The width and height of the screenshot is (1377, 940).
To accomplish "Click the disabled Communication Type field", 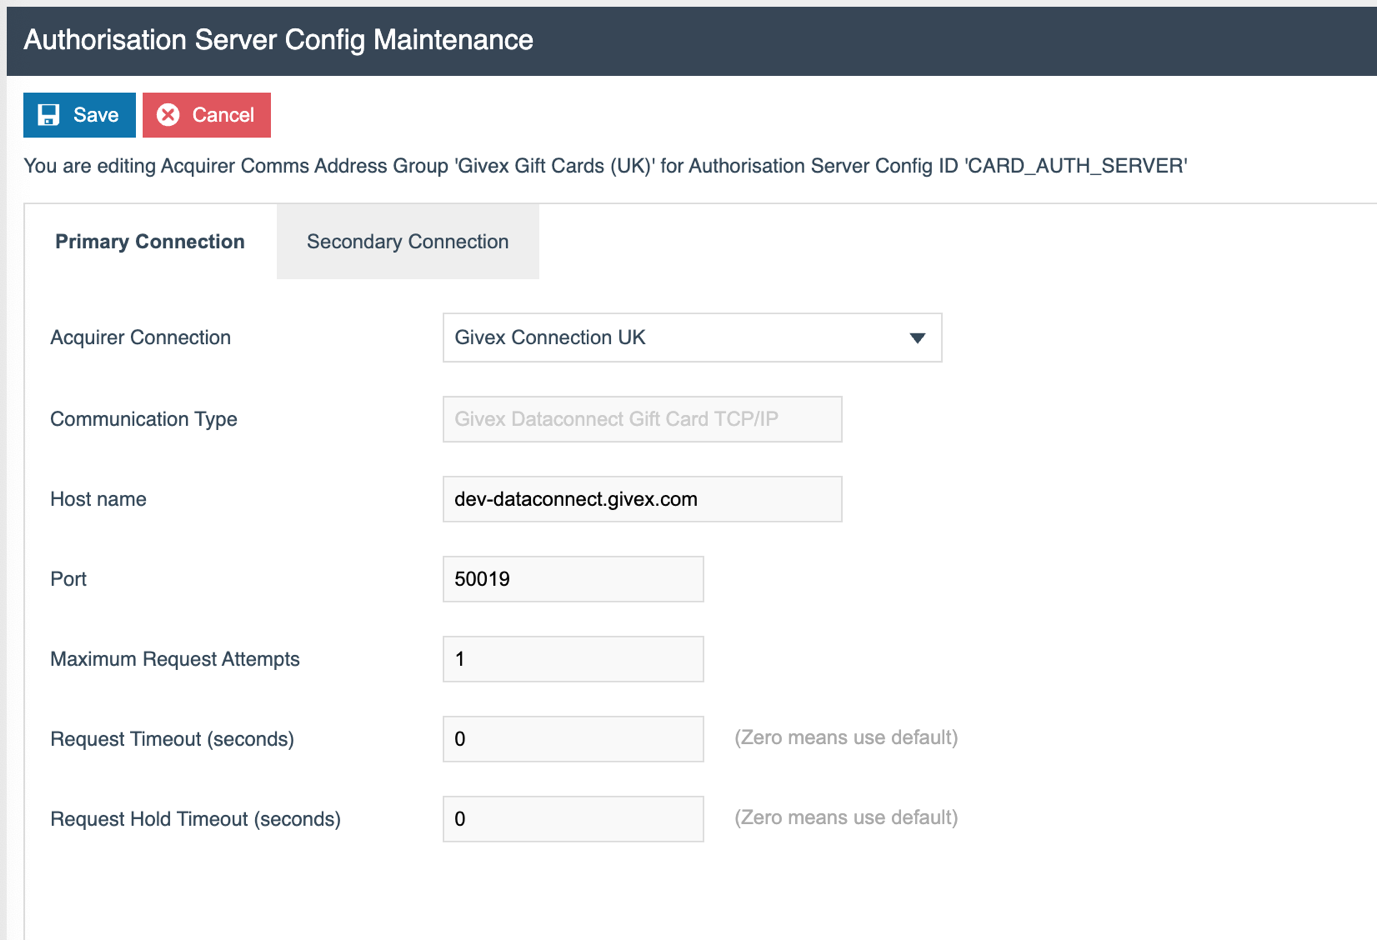I will point(640,418).
